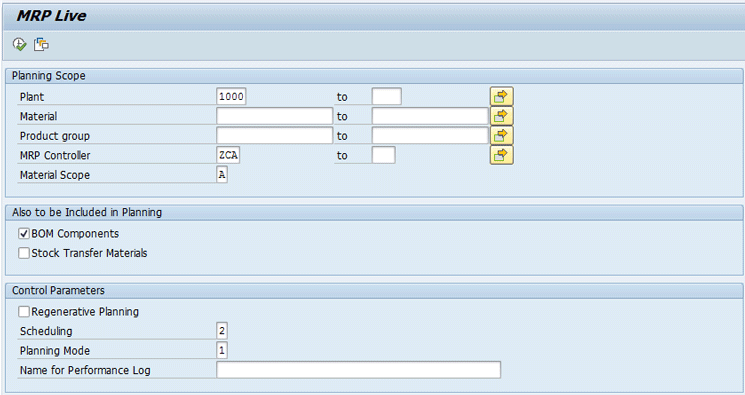Screen dimensions: 745x395
Task: Click the Planning Mode field showing 1
Action: pos(222,350)
